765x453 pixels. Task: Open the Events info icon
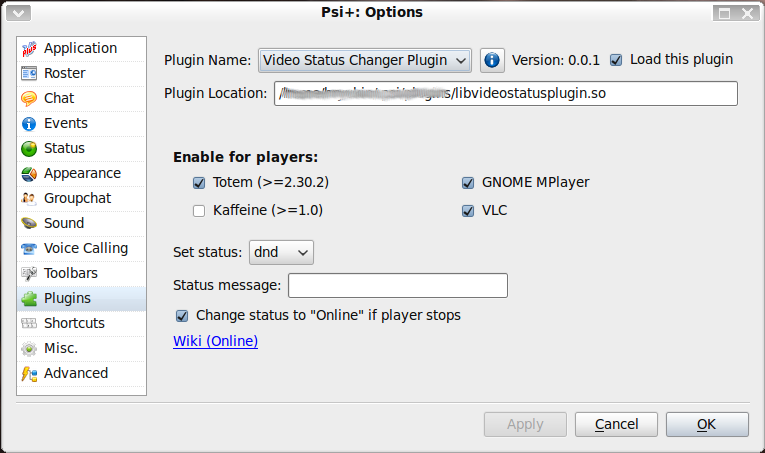tap(28, 123)
